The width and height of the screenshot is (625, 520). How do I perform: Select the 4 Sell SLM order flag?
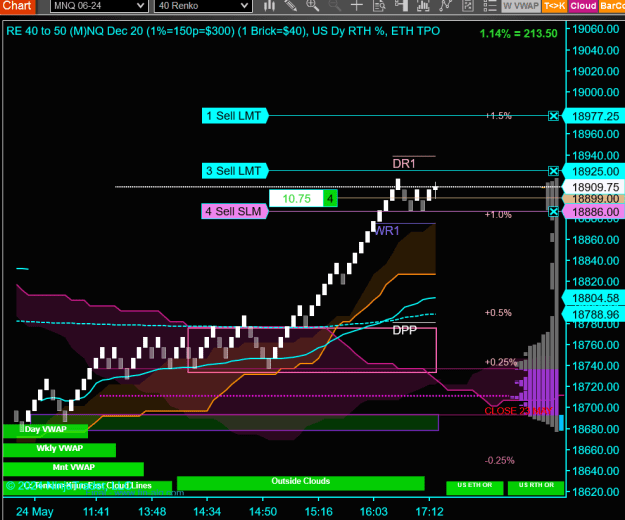[x=235, y=211]
